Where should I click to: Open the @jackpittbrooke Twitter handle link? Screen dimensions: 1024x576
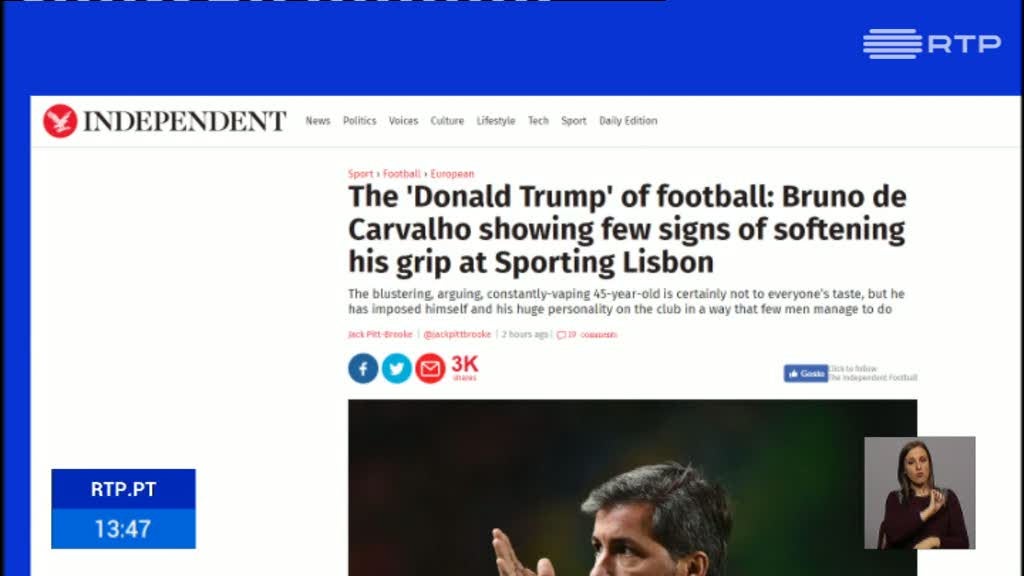(457, 334)
